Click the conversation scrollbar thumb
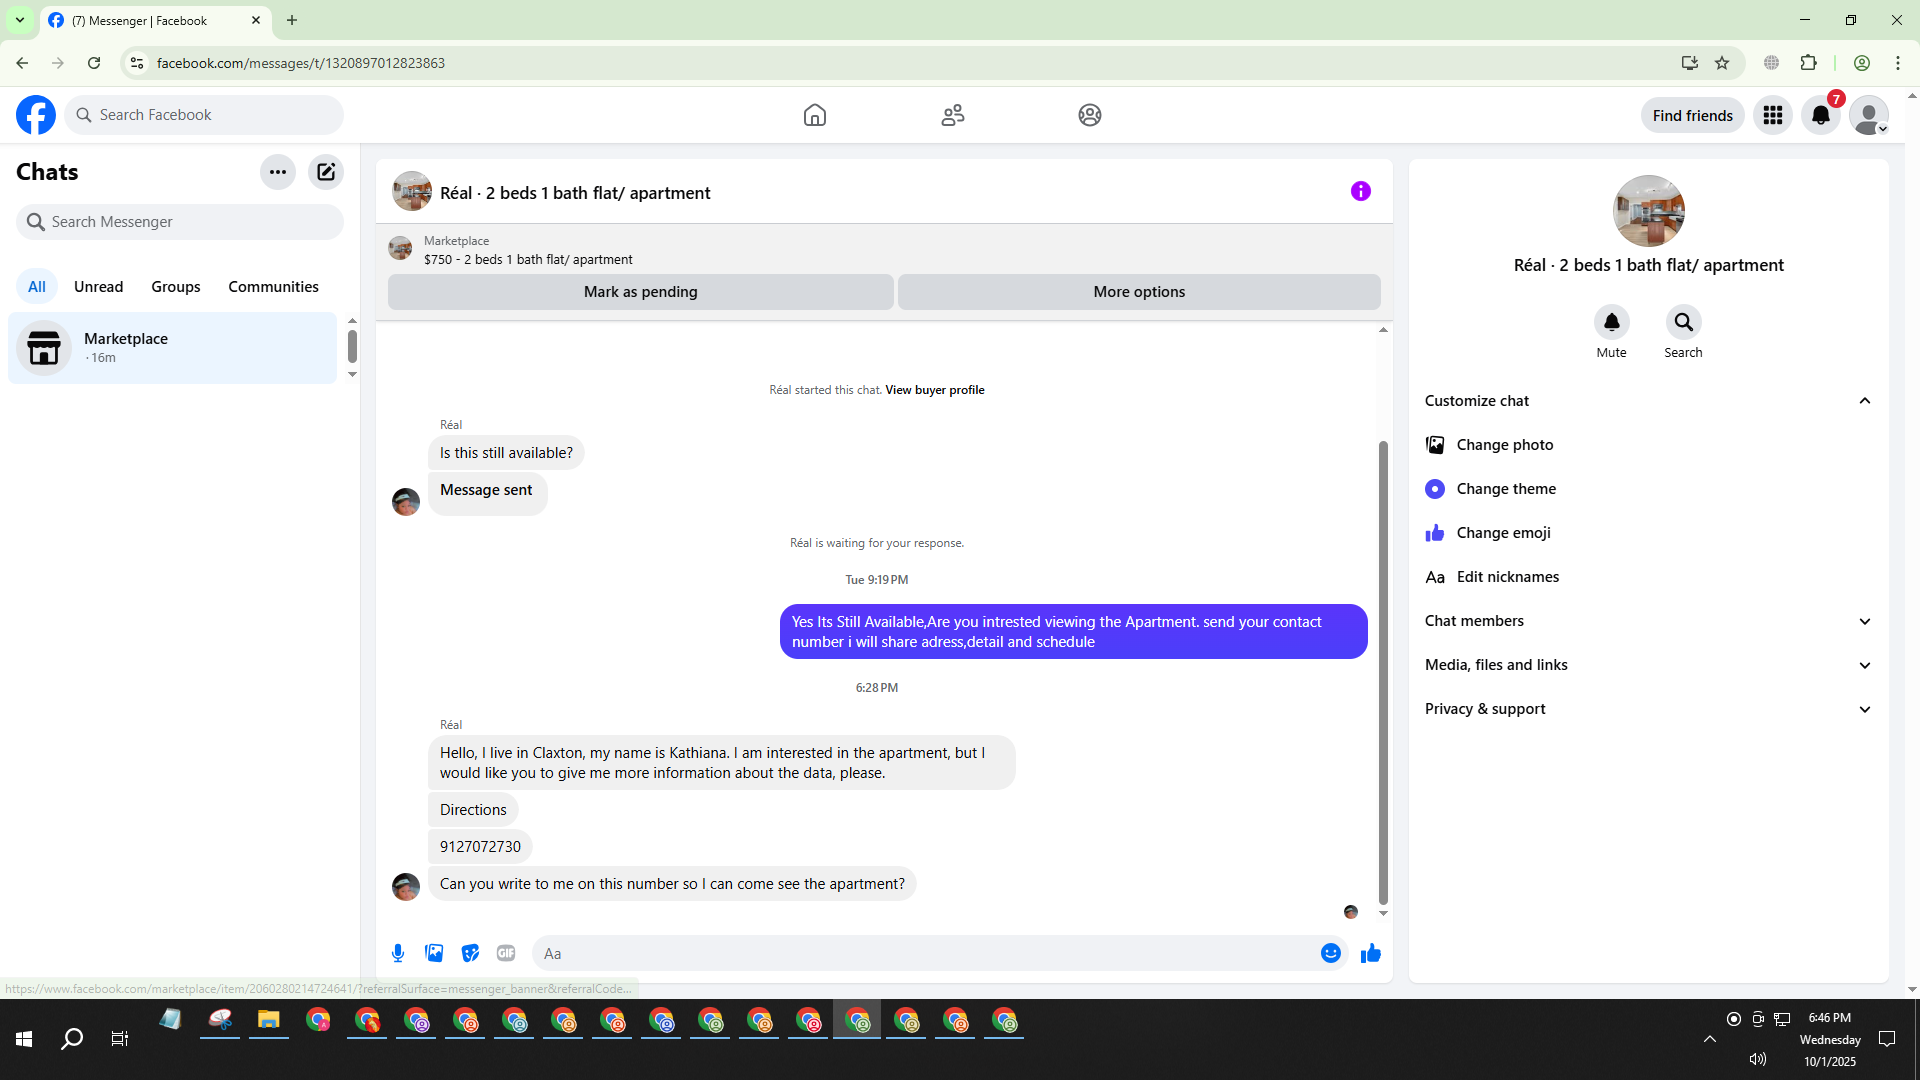Image resolution: width=1920 pixels, height=1080 pixels. (1383, 672)
